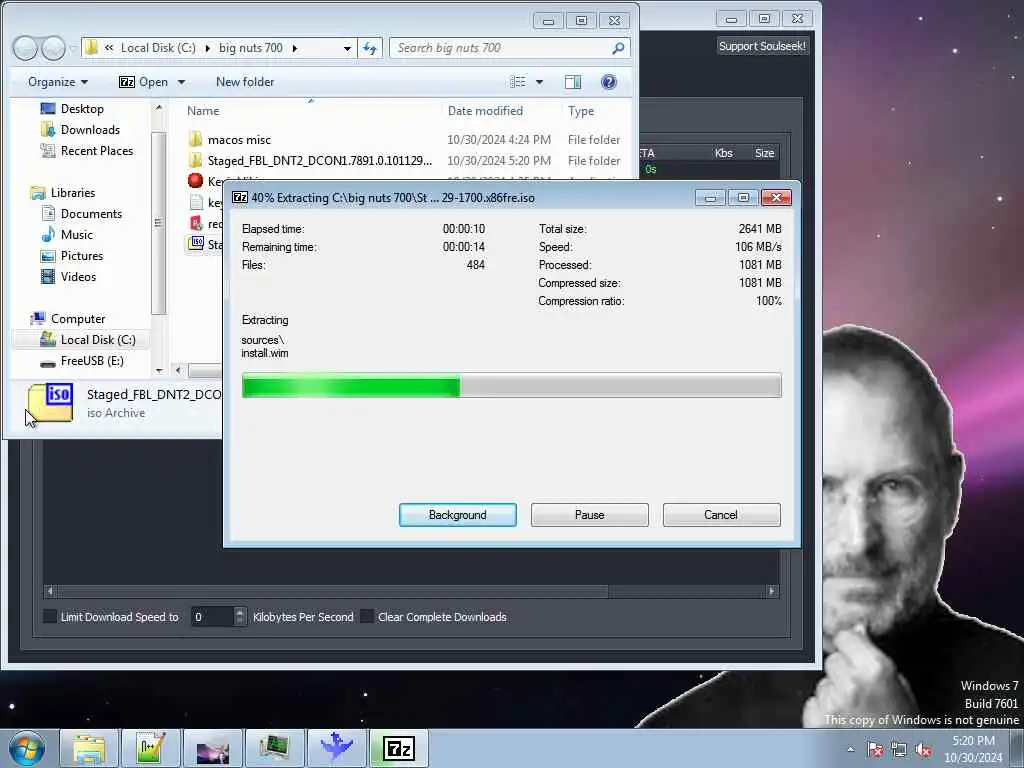Show hidden tray icons arrow
The height and width of the screenshot is (768, 1024).
(850, 750)
